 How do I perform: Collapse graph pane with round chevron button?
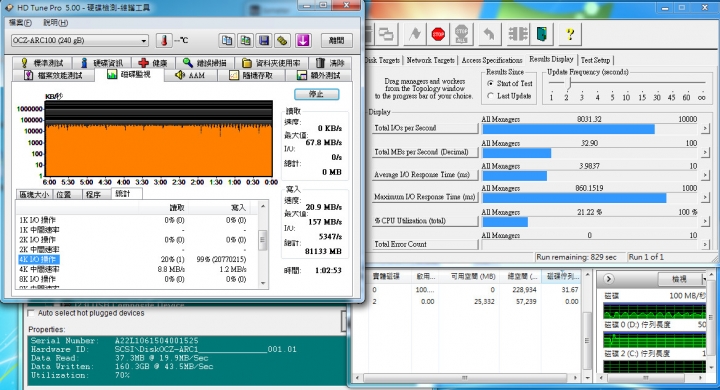coord(609,279)
